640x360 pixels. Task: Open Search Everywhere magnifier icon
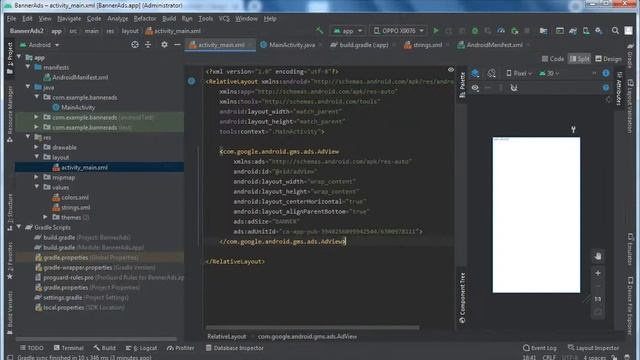pyautogui.click(x=615, y=31)
